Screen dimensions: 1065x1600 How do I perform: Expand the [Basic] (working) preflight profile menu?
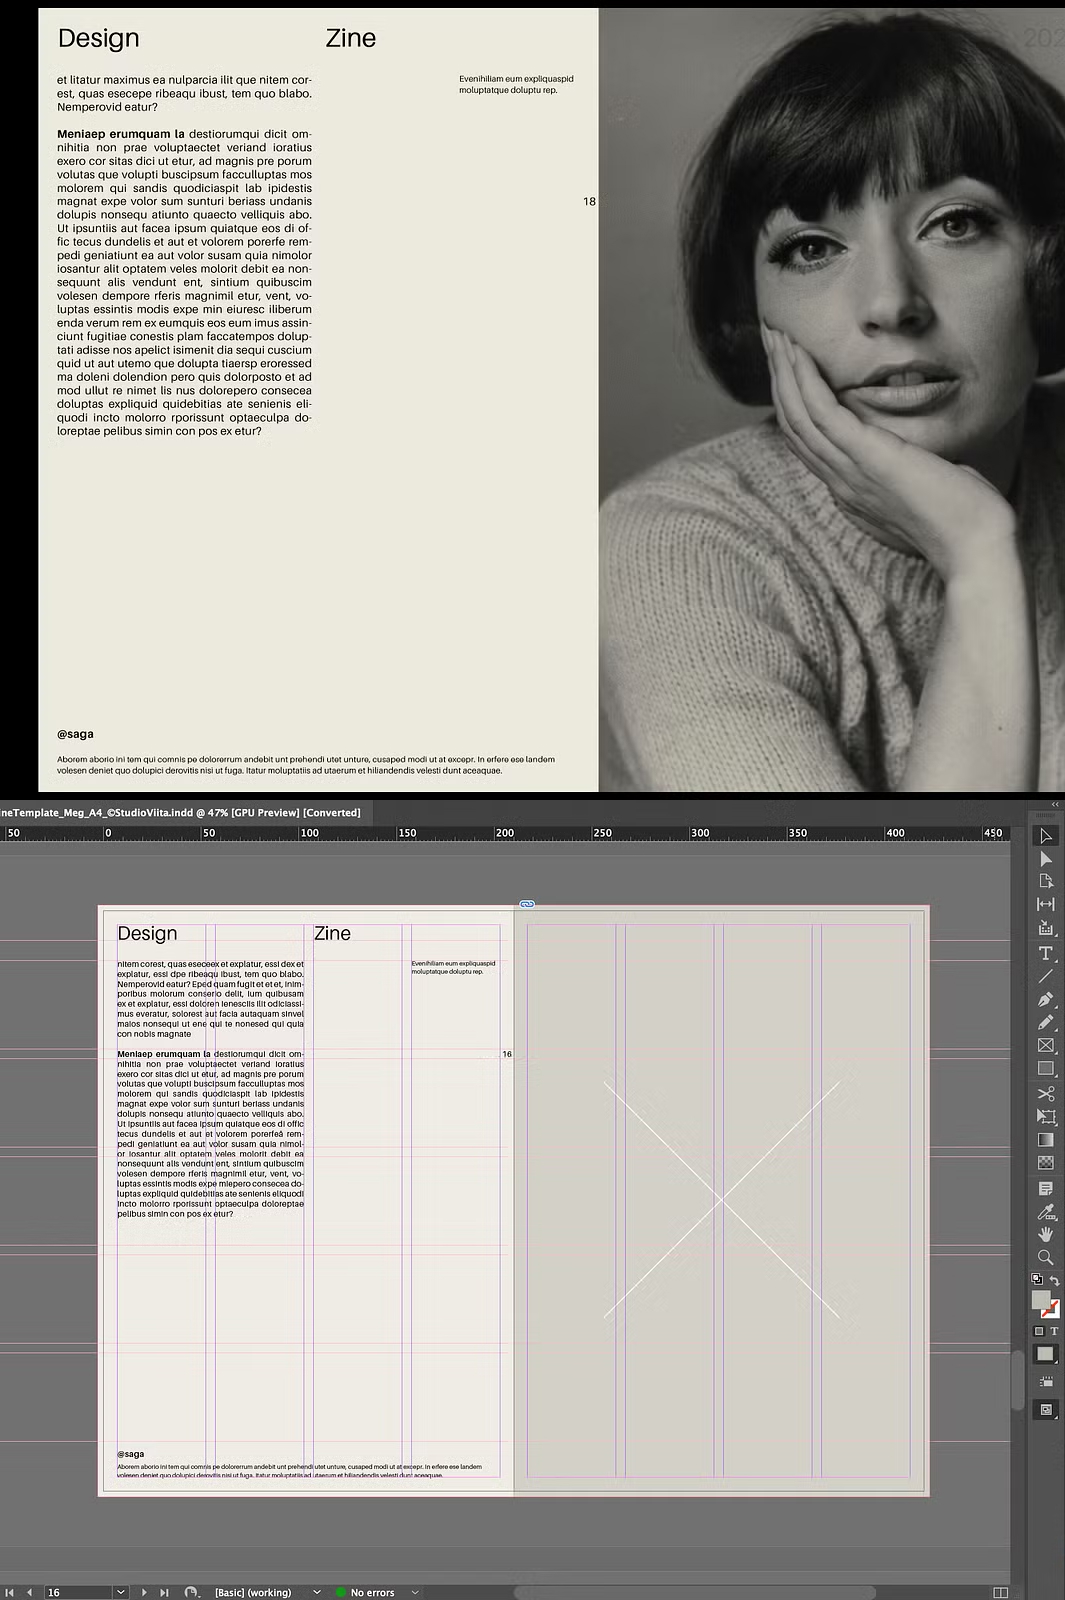(x=317, y=1592)
